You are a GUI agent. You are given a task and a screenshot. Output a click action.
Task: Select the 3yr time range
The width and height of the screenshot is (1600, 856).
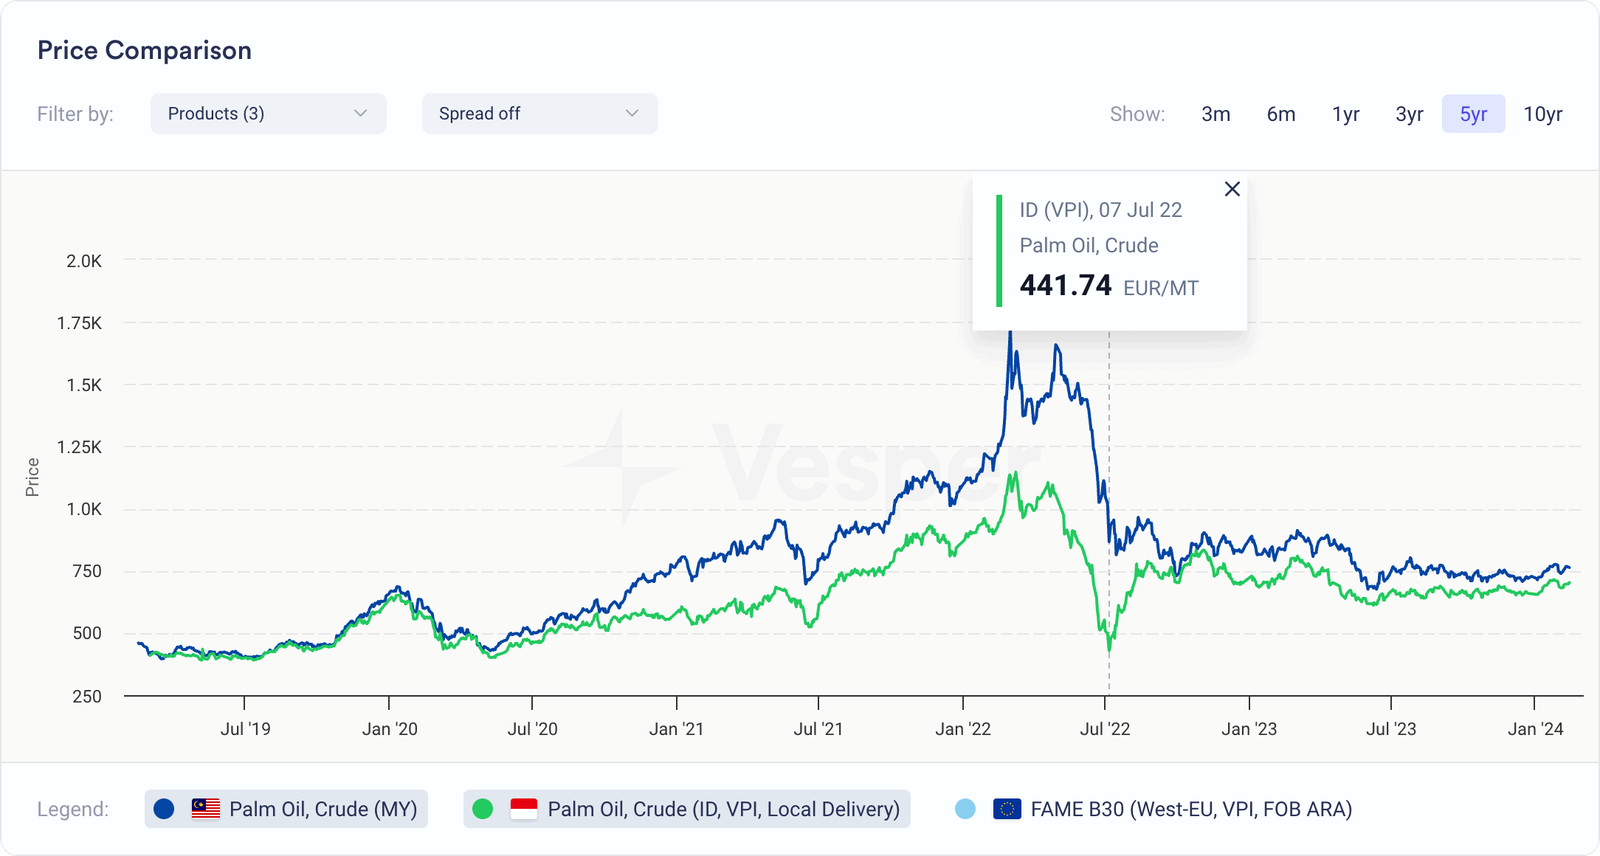coord(1409,114)
